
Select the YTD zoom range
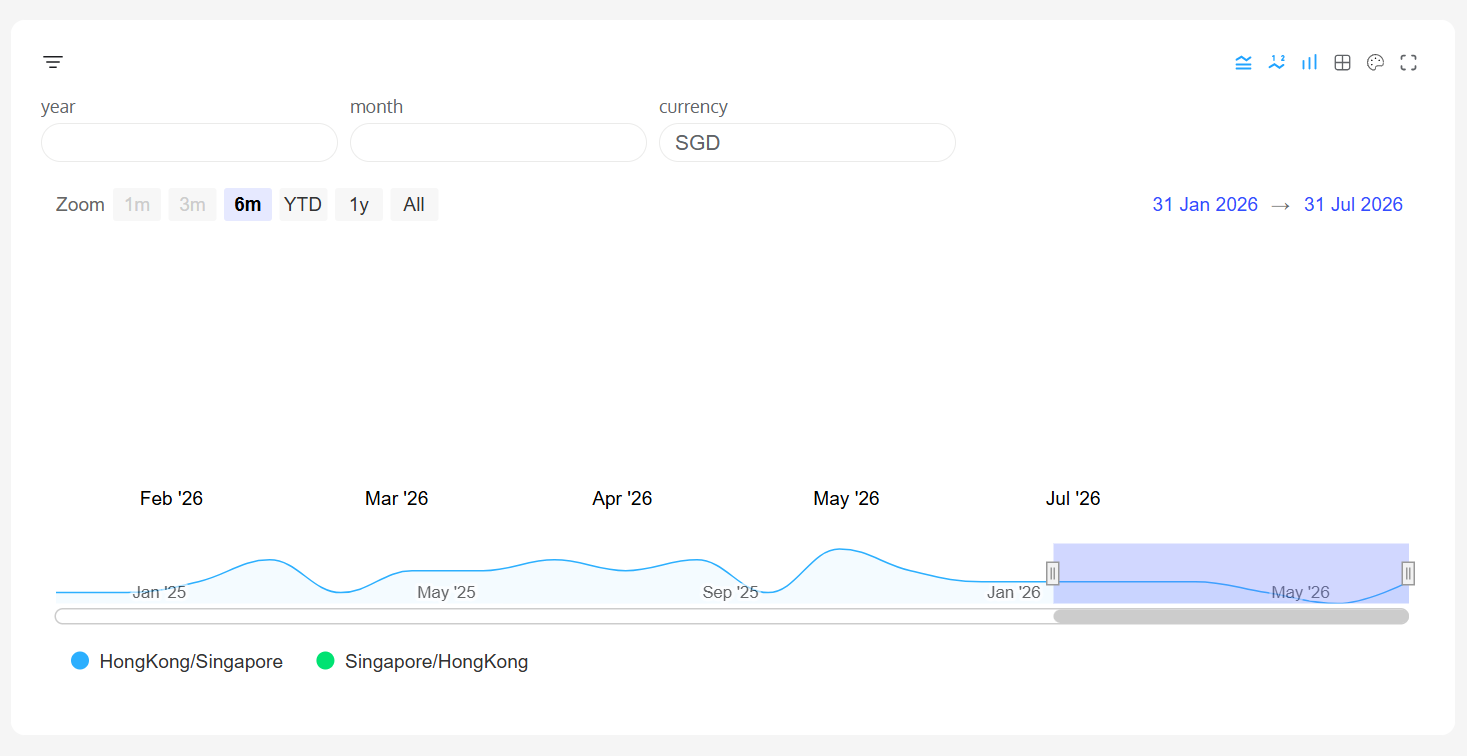[303, 205]
